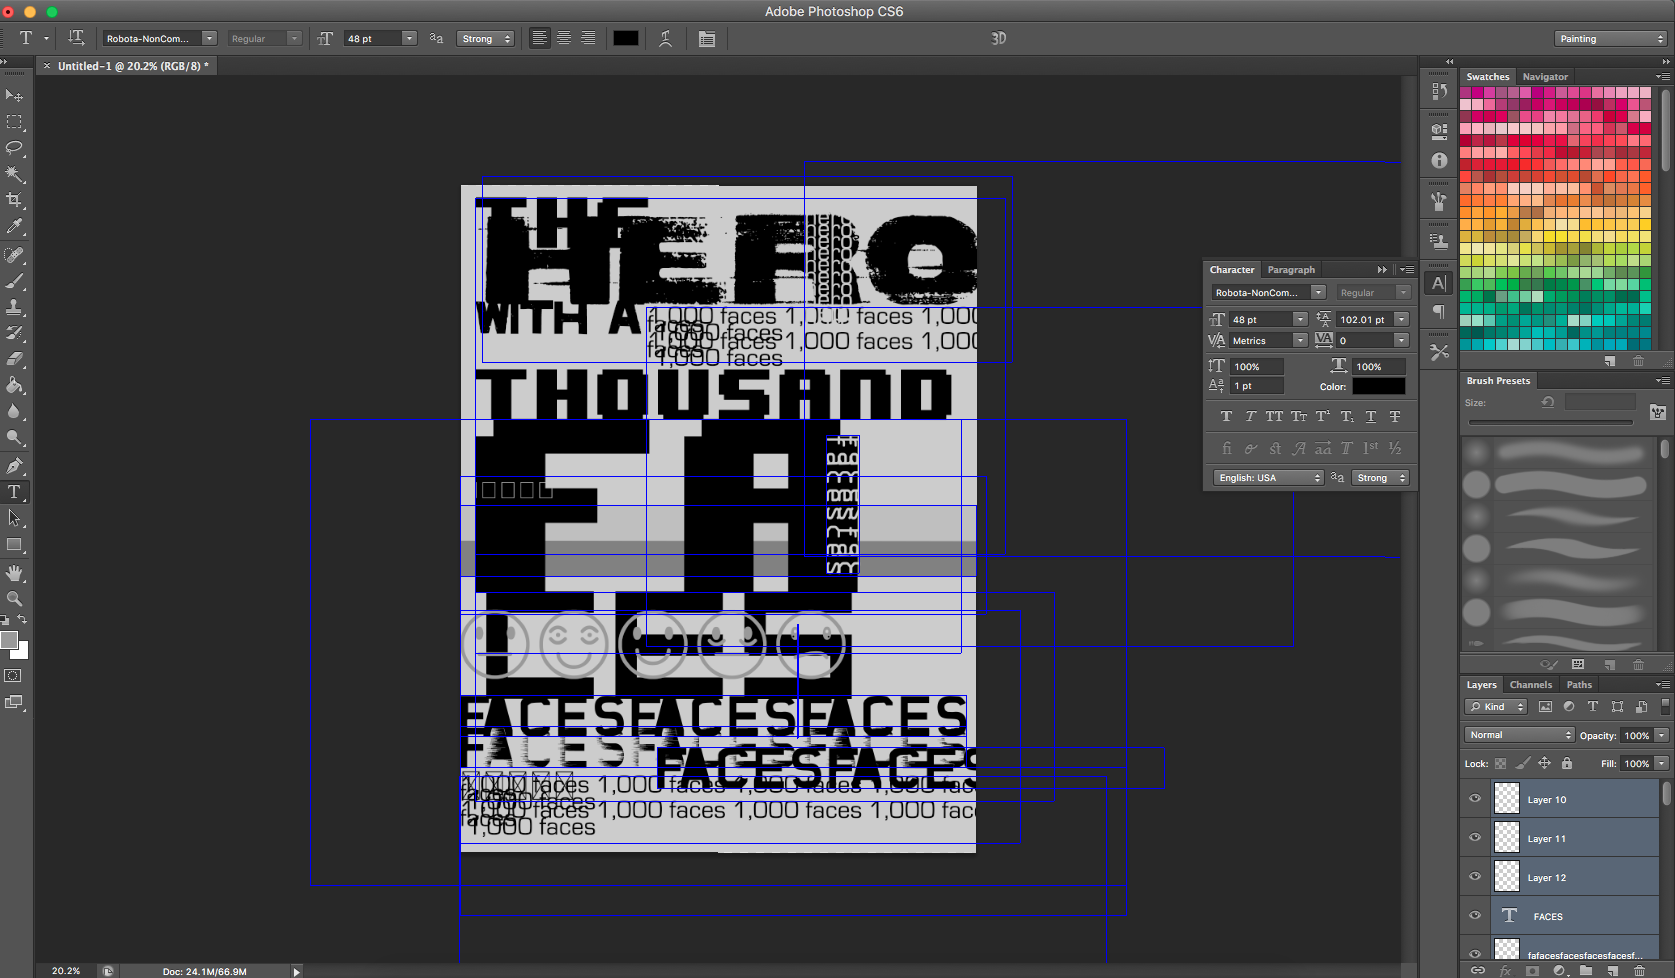Select the Path Selection tool
Image resolution: width=1675 pixels, height=978 pixels.
[x=14, y=518]
